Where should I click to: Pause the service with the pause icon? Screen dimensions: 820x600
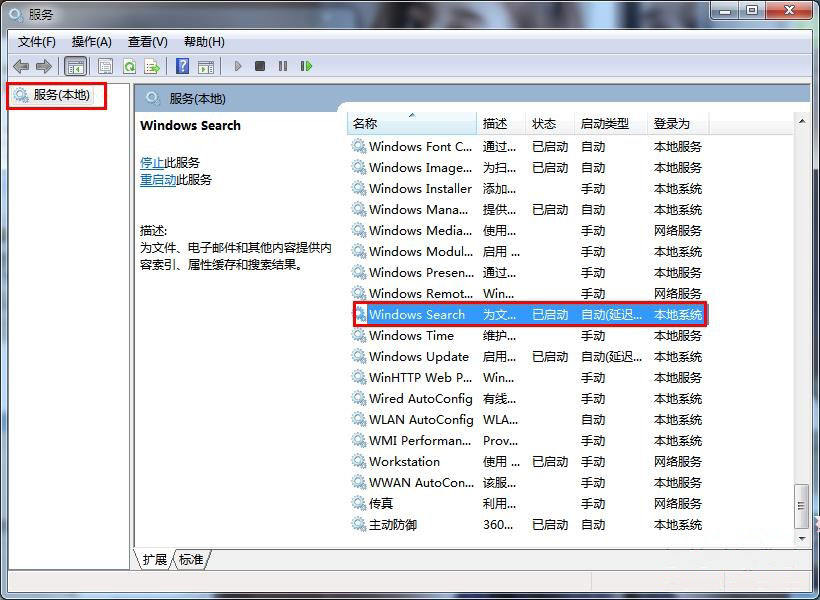283,66
